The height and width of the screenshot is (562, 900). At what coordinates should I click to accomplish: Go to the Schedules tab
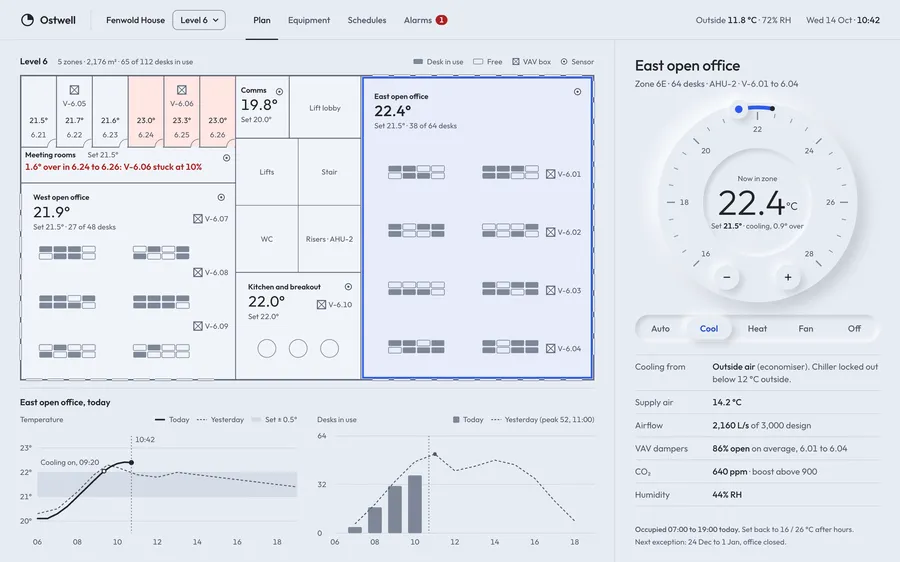tap(367, 20)
